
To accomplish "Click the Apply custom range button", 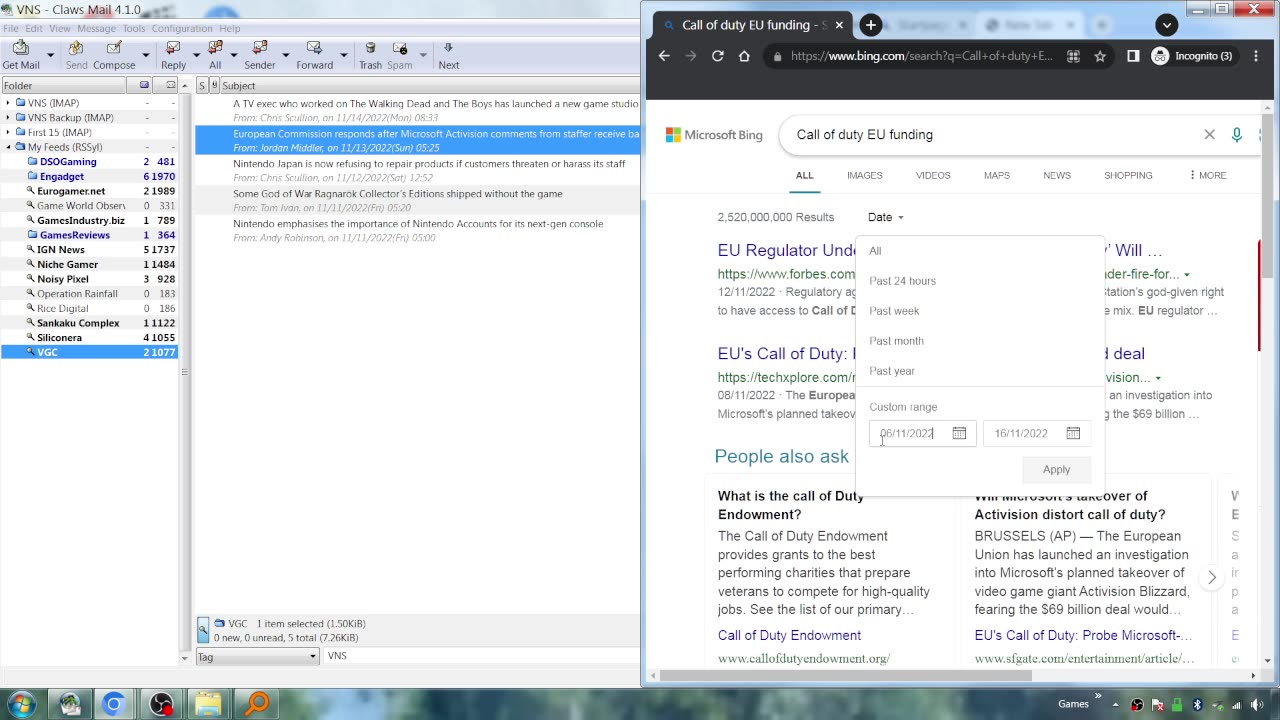I will coord(1056,470).
